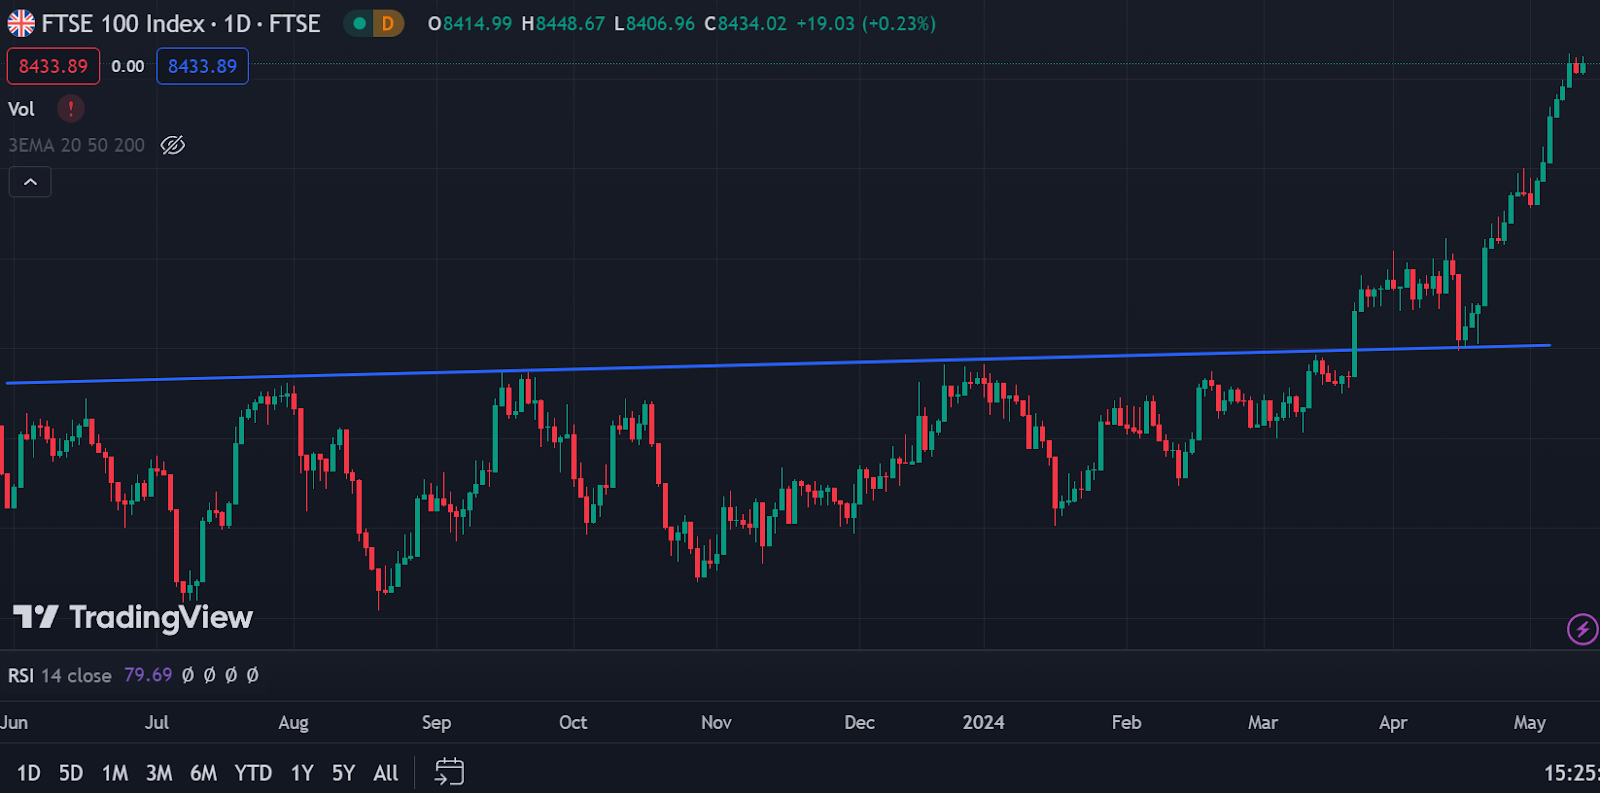Click the blue buy price 8433.89 button
Viewport: 1600px width, 793px height.
tap(202, 66)
